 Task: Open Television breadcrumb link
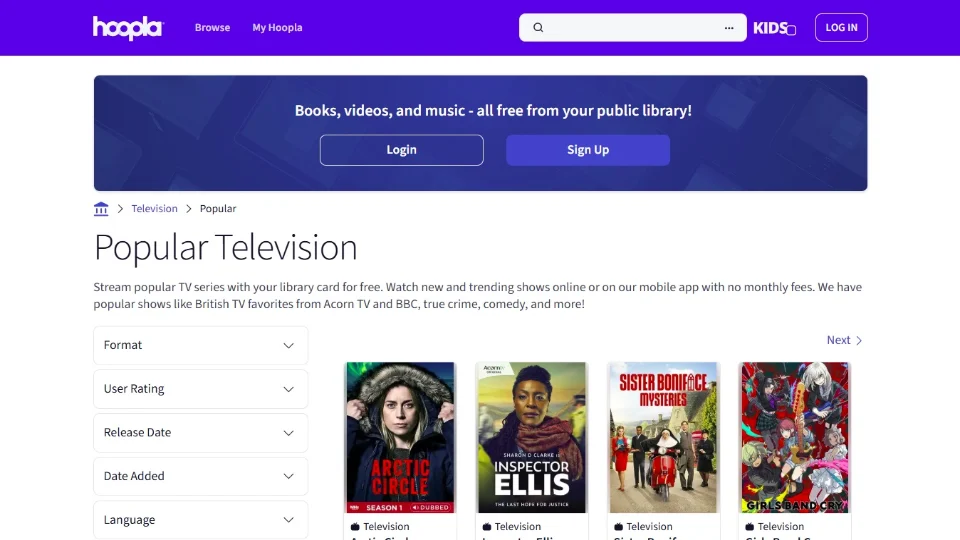pos(154,209)
